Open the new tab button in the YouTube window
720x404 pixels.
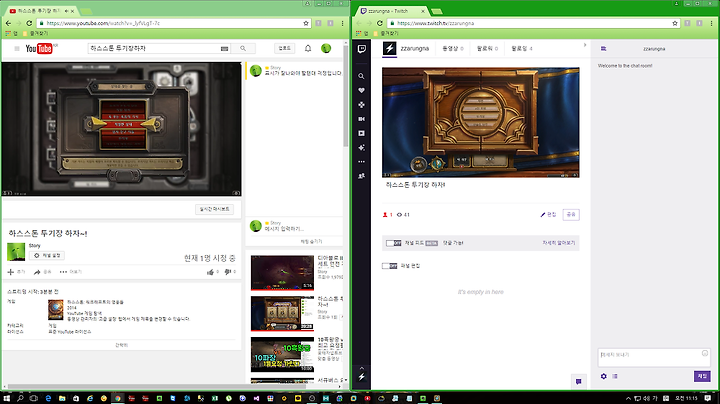86,11
